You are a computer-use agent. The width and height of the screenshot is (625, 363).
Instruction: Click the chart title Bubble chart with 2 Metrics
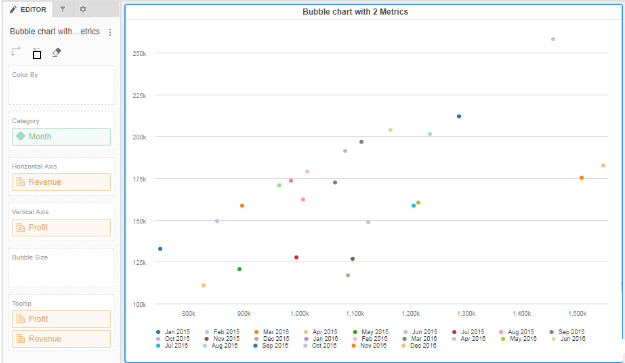pyautogui.click(x=355, y=12)
